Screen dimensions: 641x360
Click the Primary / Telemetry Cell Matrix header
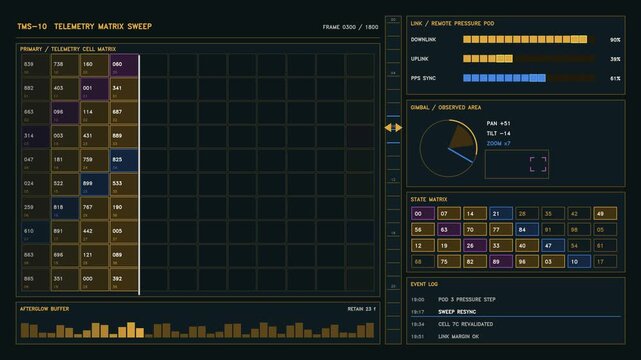[x=68, y=49]
